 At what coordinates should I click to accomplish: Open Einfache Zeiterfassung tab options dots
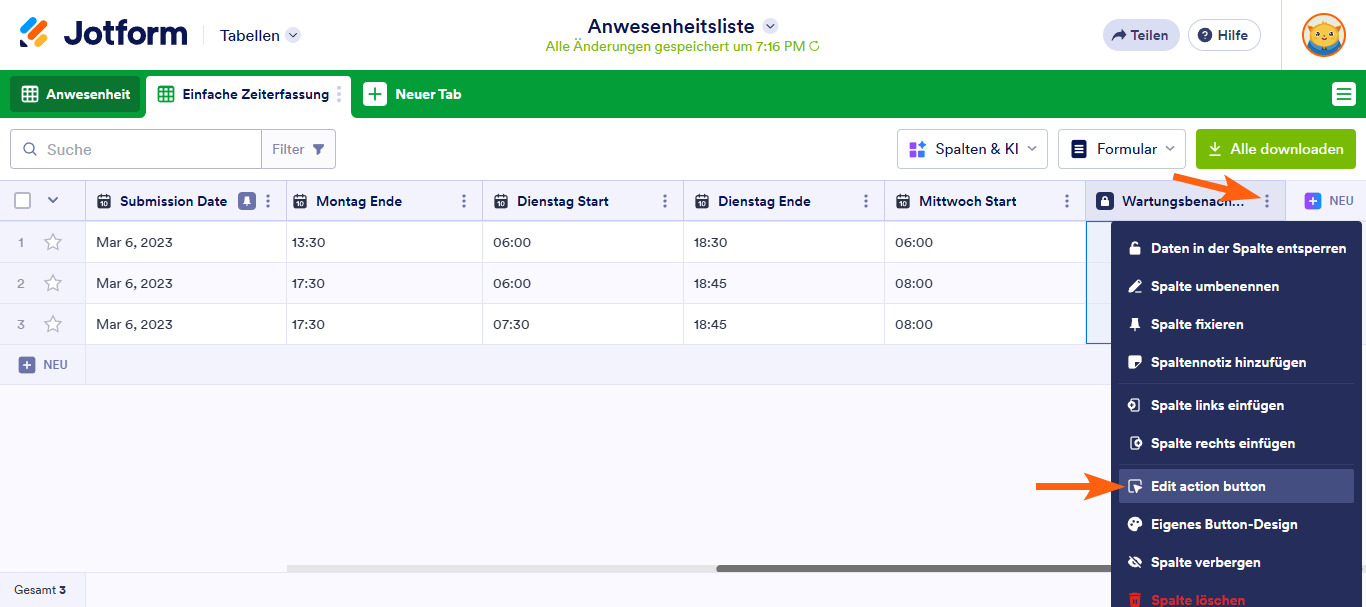(339, 94)
